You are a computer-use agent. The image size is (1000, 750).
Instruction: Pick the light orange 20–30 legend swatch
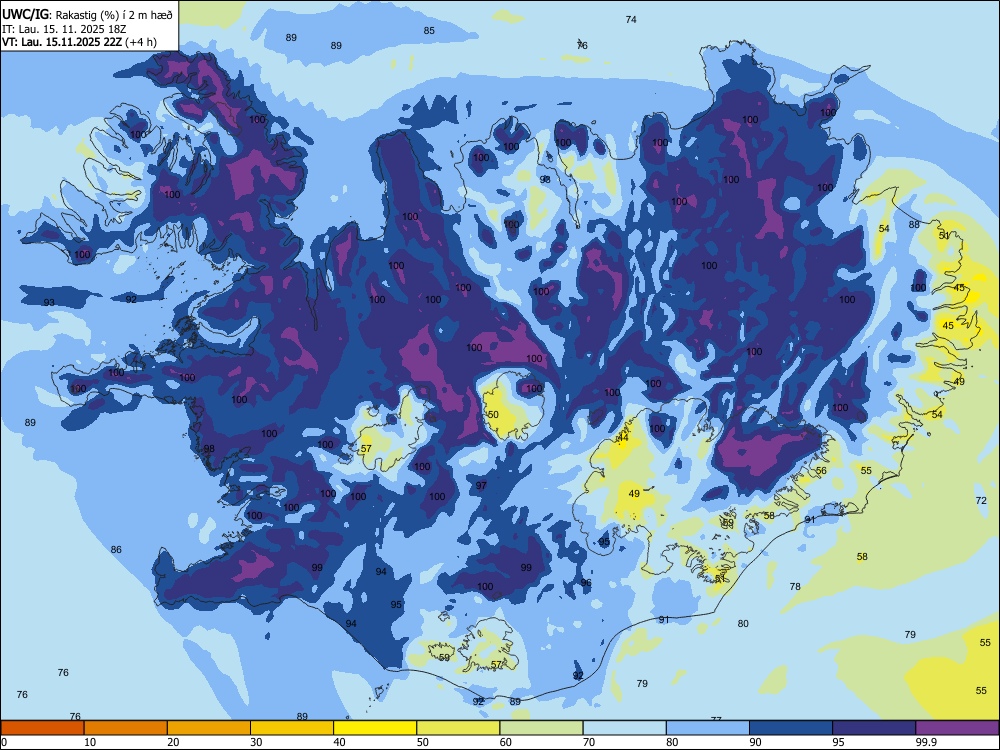click(209, 728)
